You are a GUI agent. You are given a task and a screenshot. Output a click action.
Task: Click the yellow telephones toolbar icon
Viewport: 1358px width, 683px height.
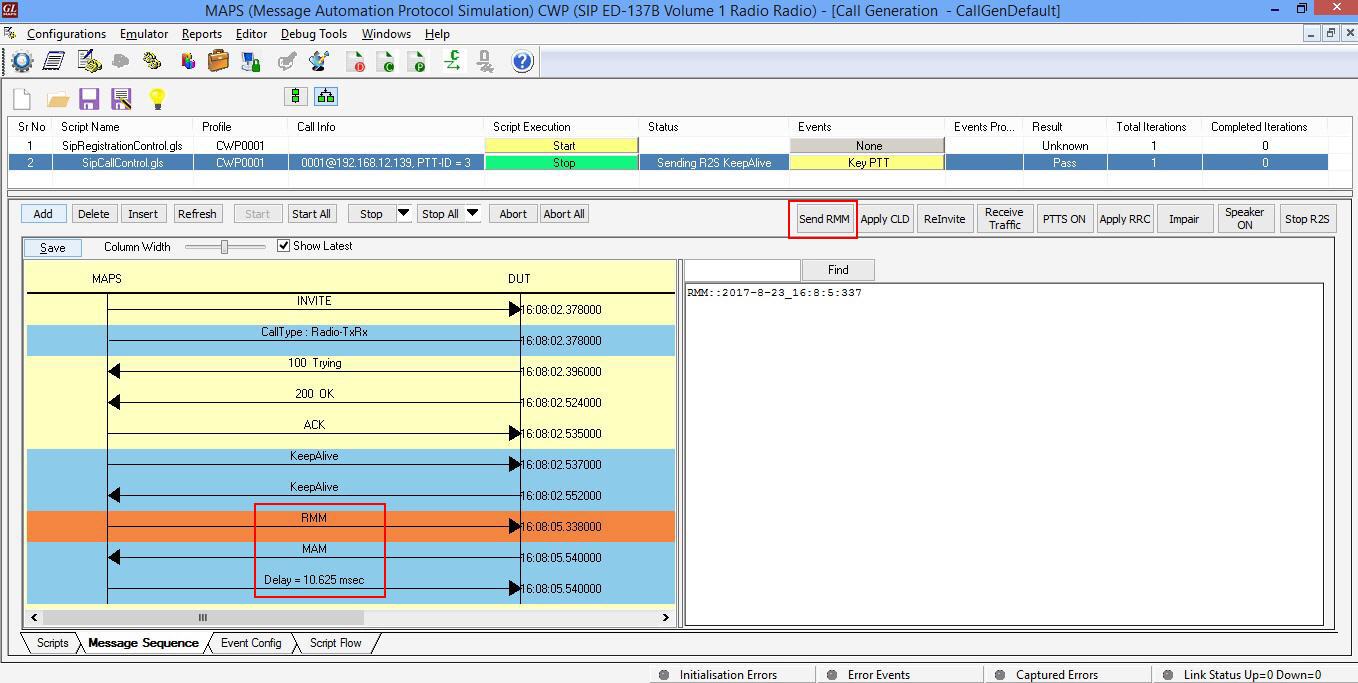pyautogui.click(x=152, y=62)
